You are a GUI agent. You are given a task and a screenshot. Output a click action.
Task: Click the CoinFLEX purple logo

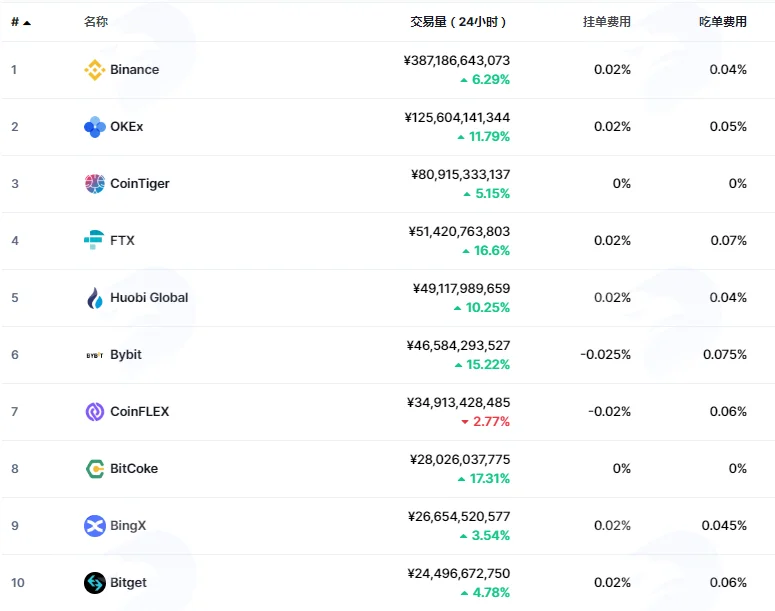click(x=94, y=412)
